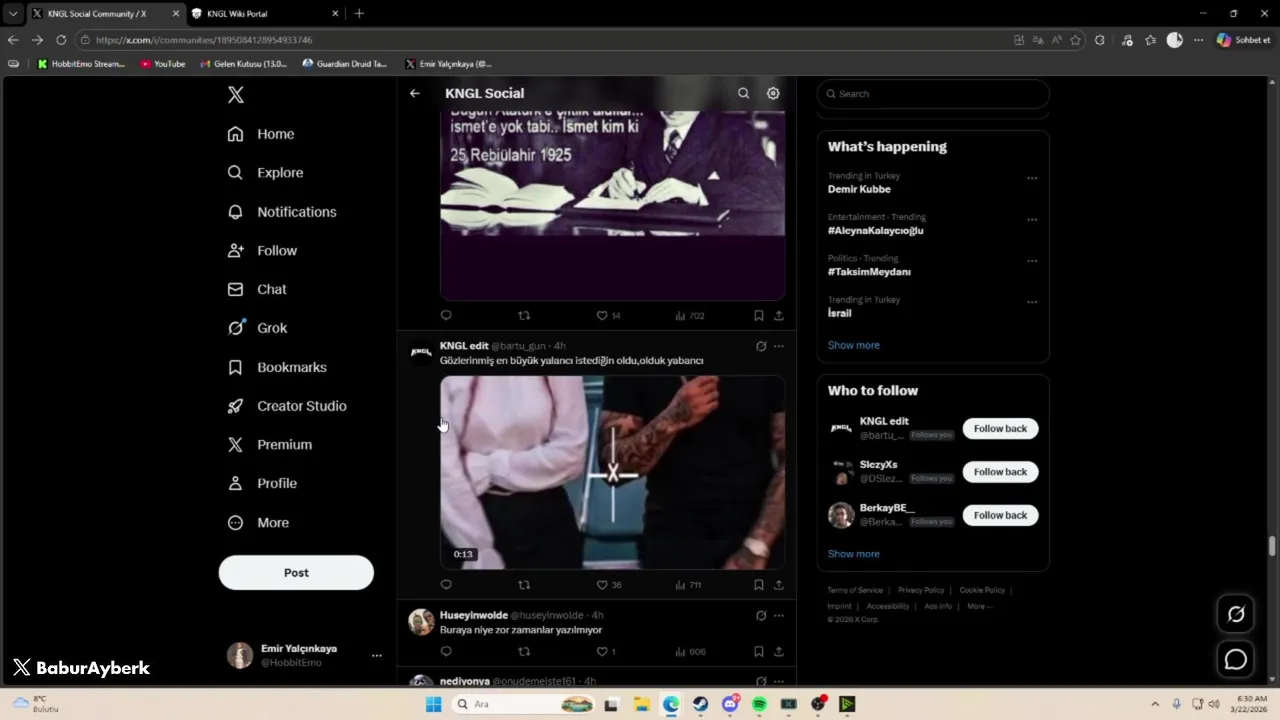Image resolution: width=1280 pixels, height=720 pixels.
Task: Open more options on KNGL edit post
Action: pyautogui.click(x=779, y=346)
